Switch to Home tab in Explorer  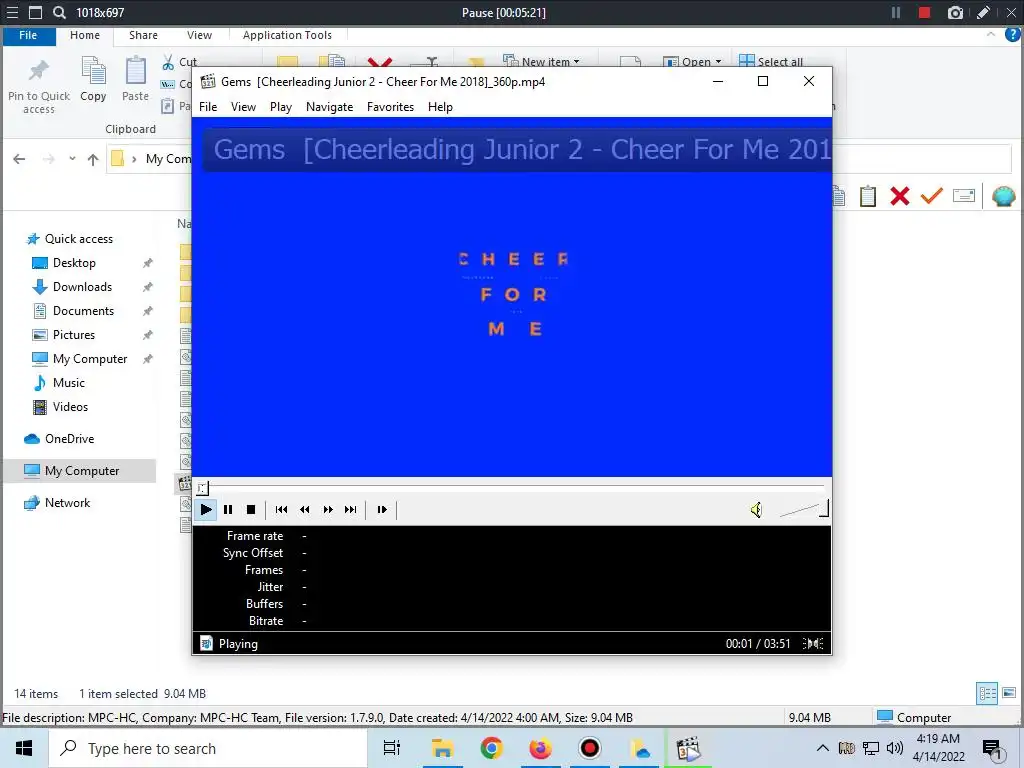[85, 35]
